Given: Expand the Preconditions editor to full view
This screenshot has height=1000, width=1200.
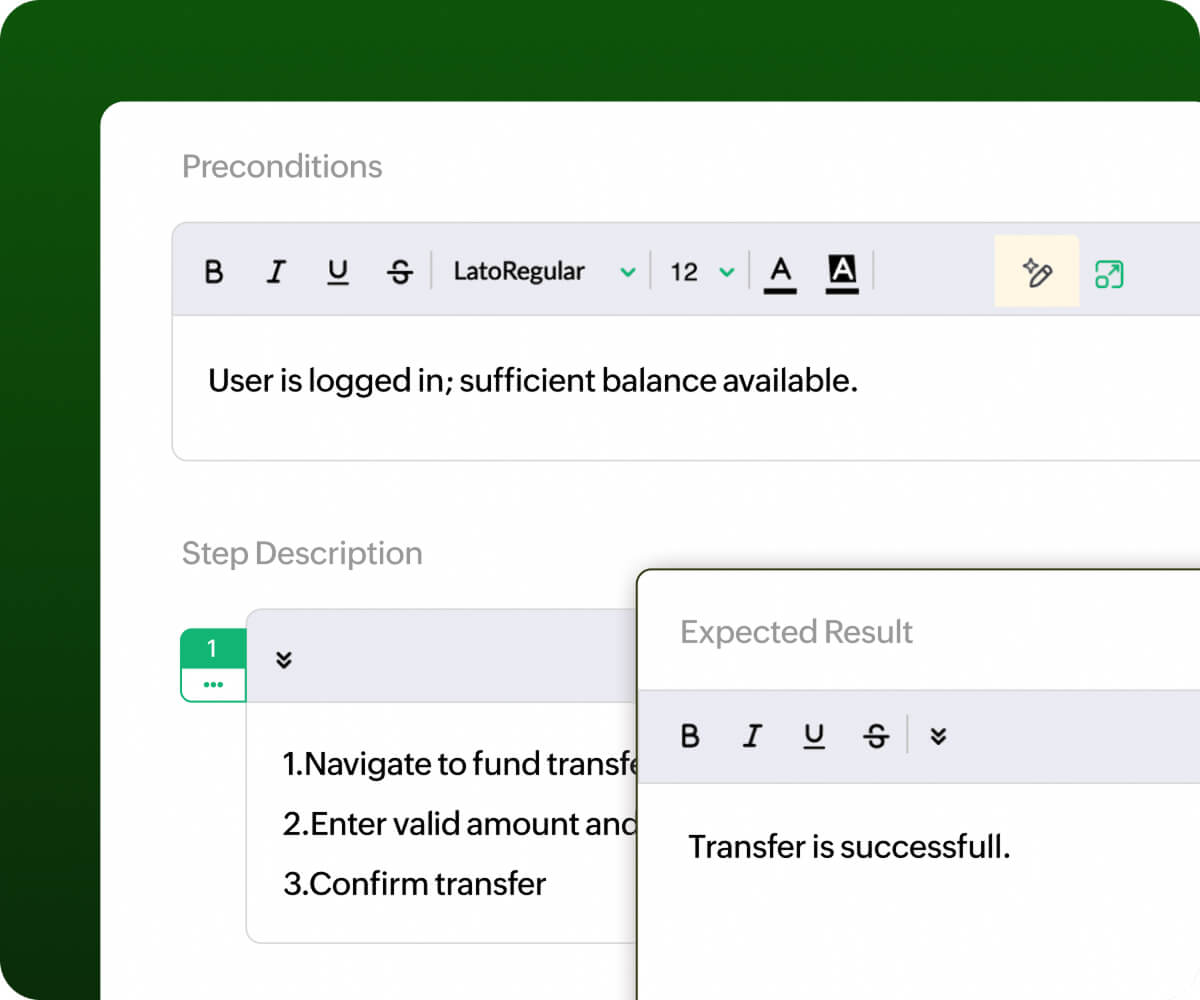Looking at the screenshot, I should click(1109, 274).
